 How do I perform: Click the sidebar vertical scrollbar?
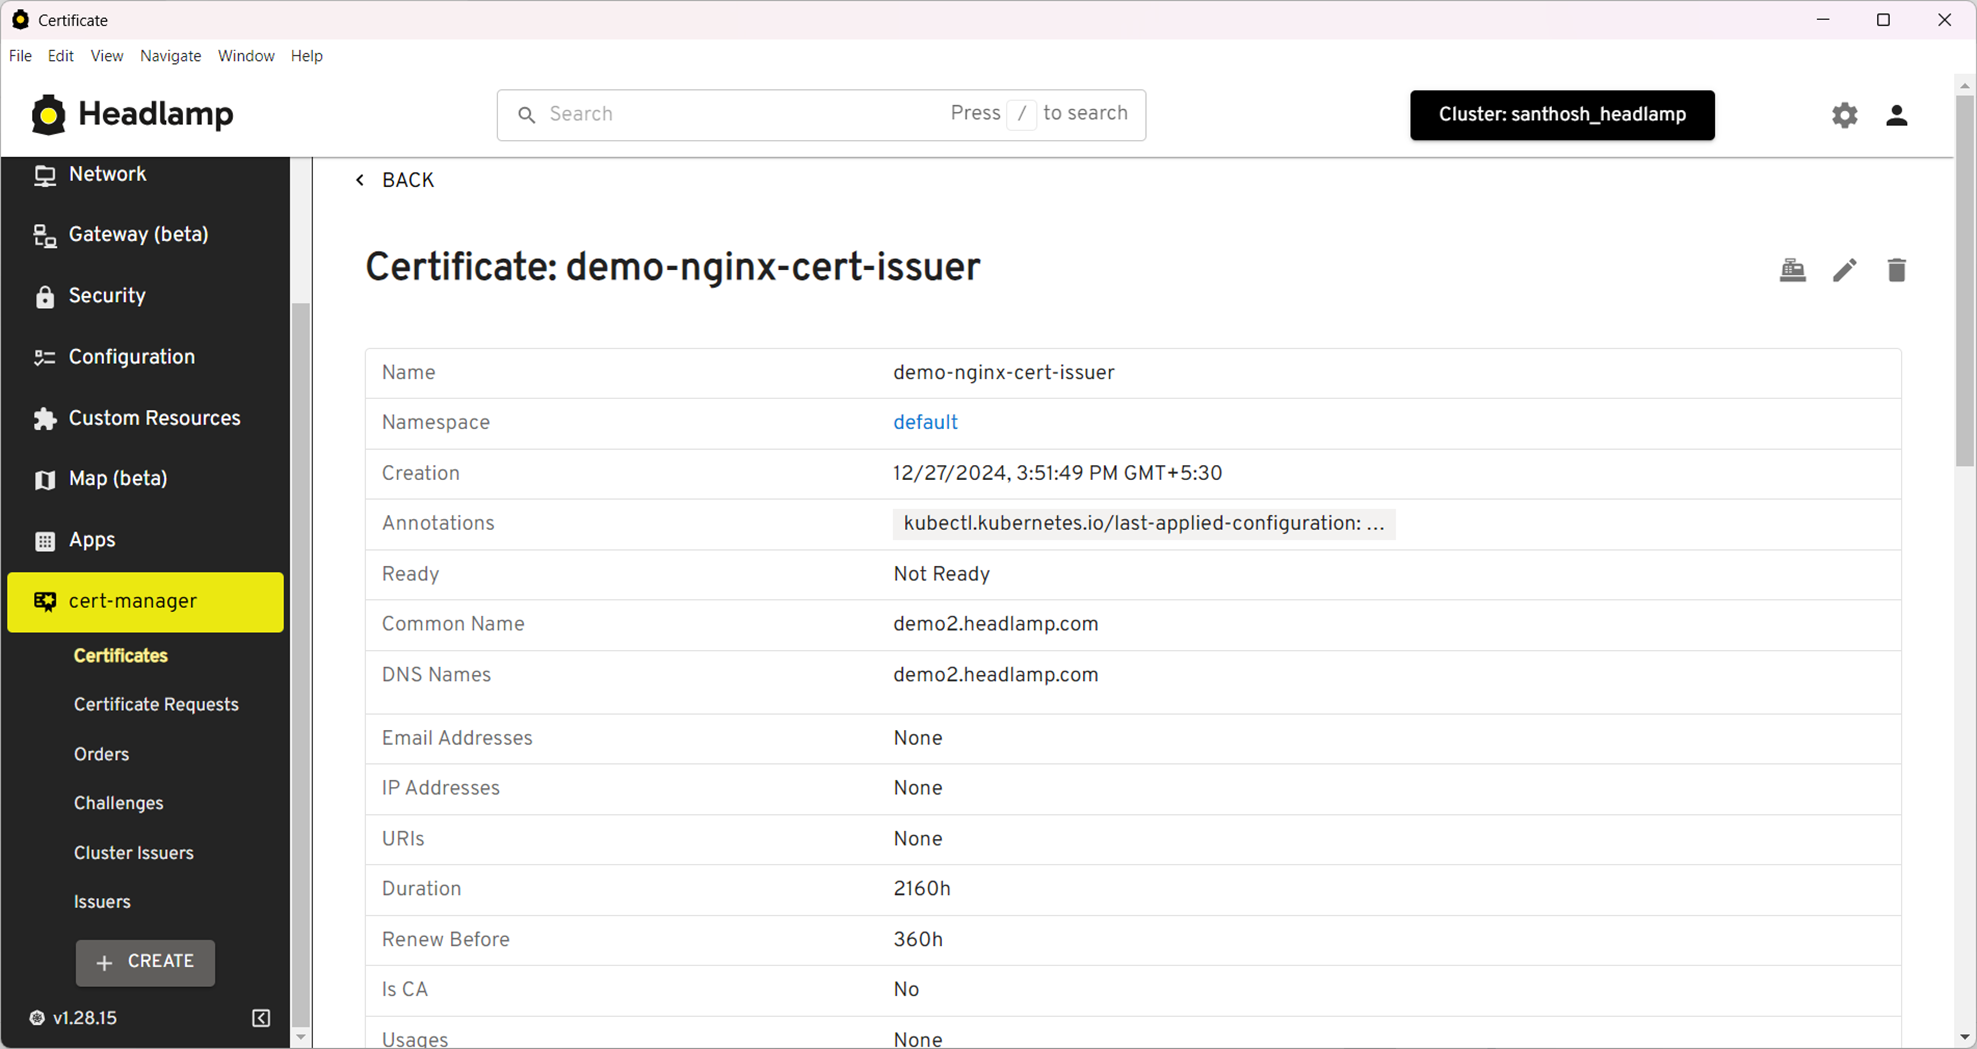(300, 665)
